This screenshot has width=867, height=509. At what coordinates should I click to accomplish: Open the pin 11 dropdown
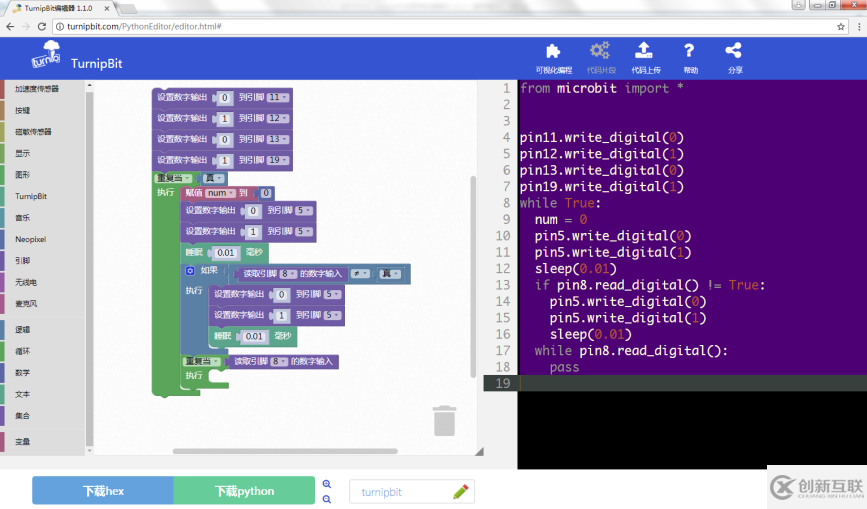pyautogui.click(x=278, y=97)
